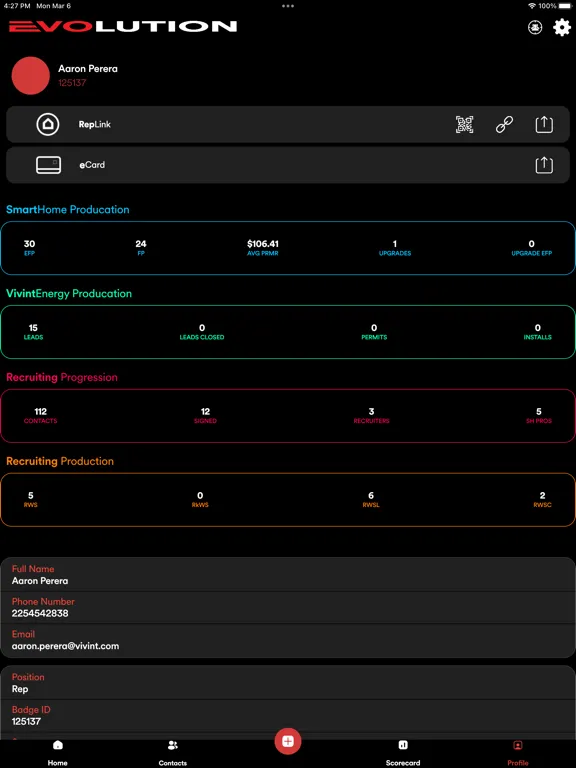Select the 112 CONTACTS stat

(41, 415)
